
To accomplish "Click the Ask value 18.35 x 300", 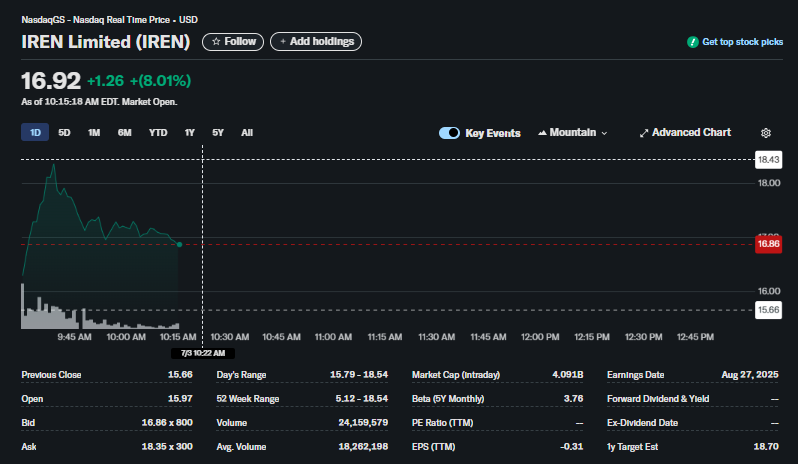I will (167, 447).
